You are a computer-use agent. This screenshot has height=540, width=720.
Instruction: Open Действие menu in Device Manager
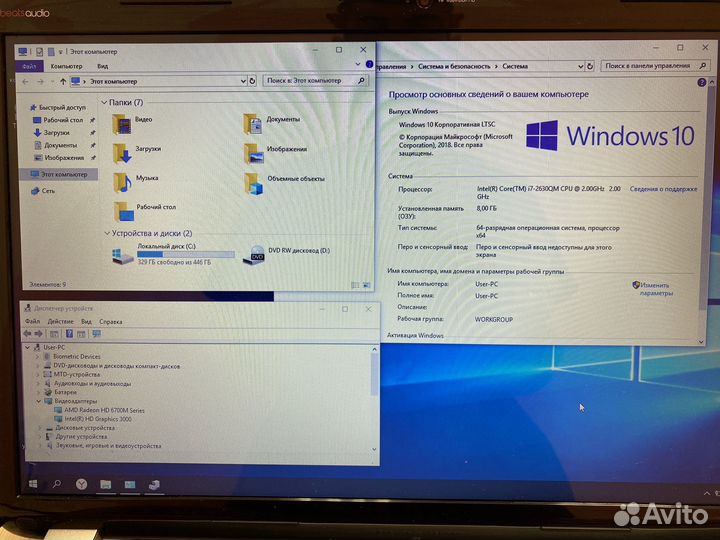point(60,321)
